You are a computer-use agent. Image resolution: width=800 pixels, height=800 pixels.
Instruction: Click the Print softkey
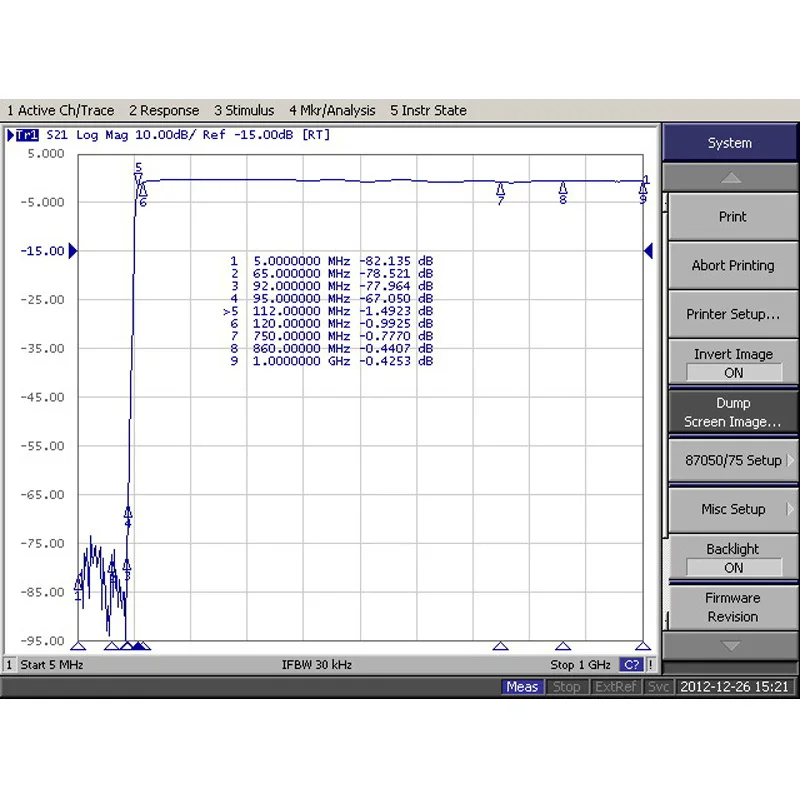click(733, 217)
